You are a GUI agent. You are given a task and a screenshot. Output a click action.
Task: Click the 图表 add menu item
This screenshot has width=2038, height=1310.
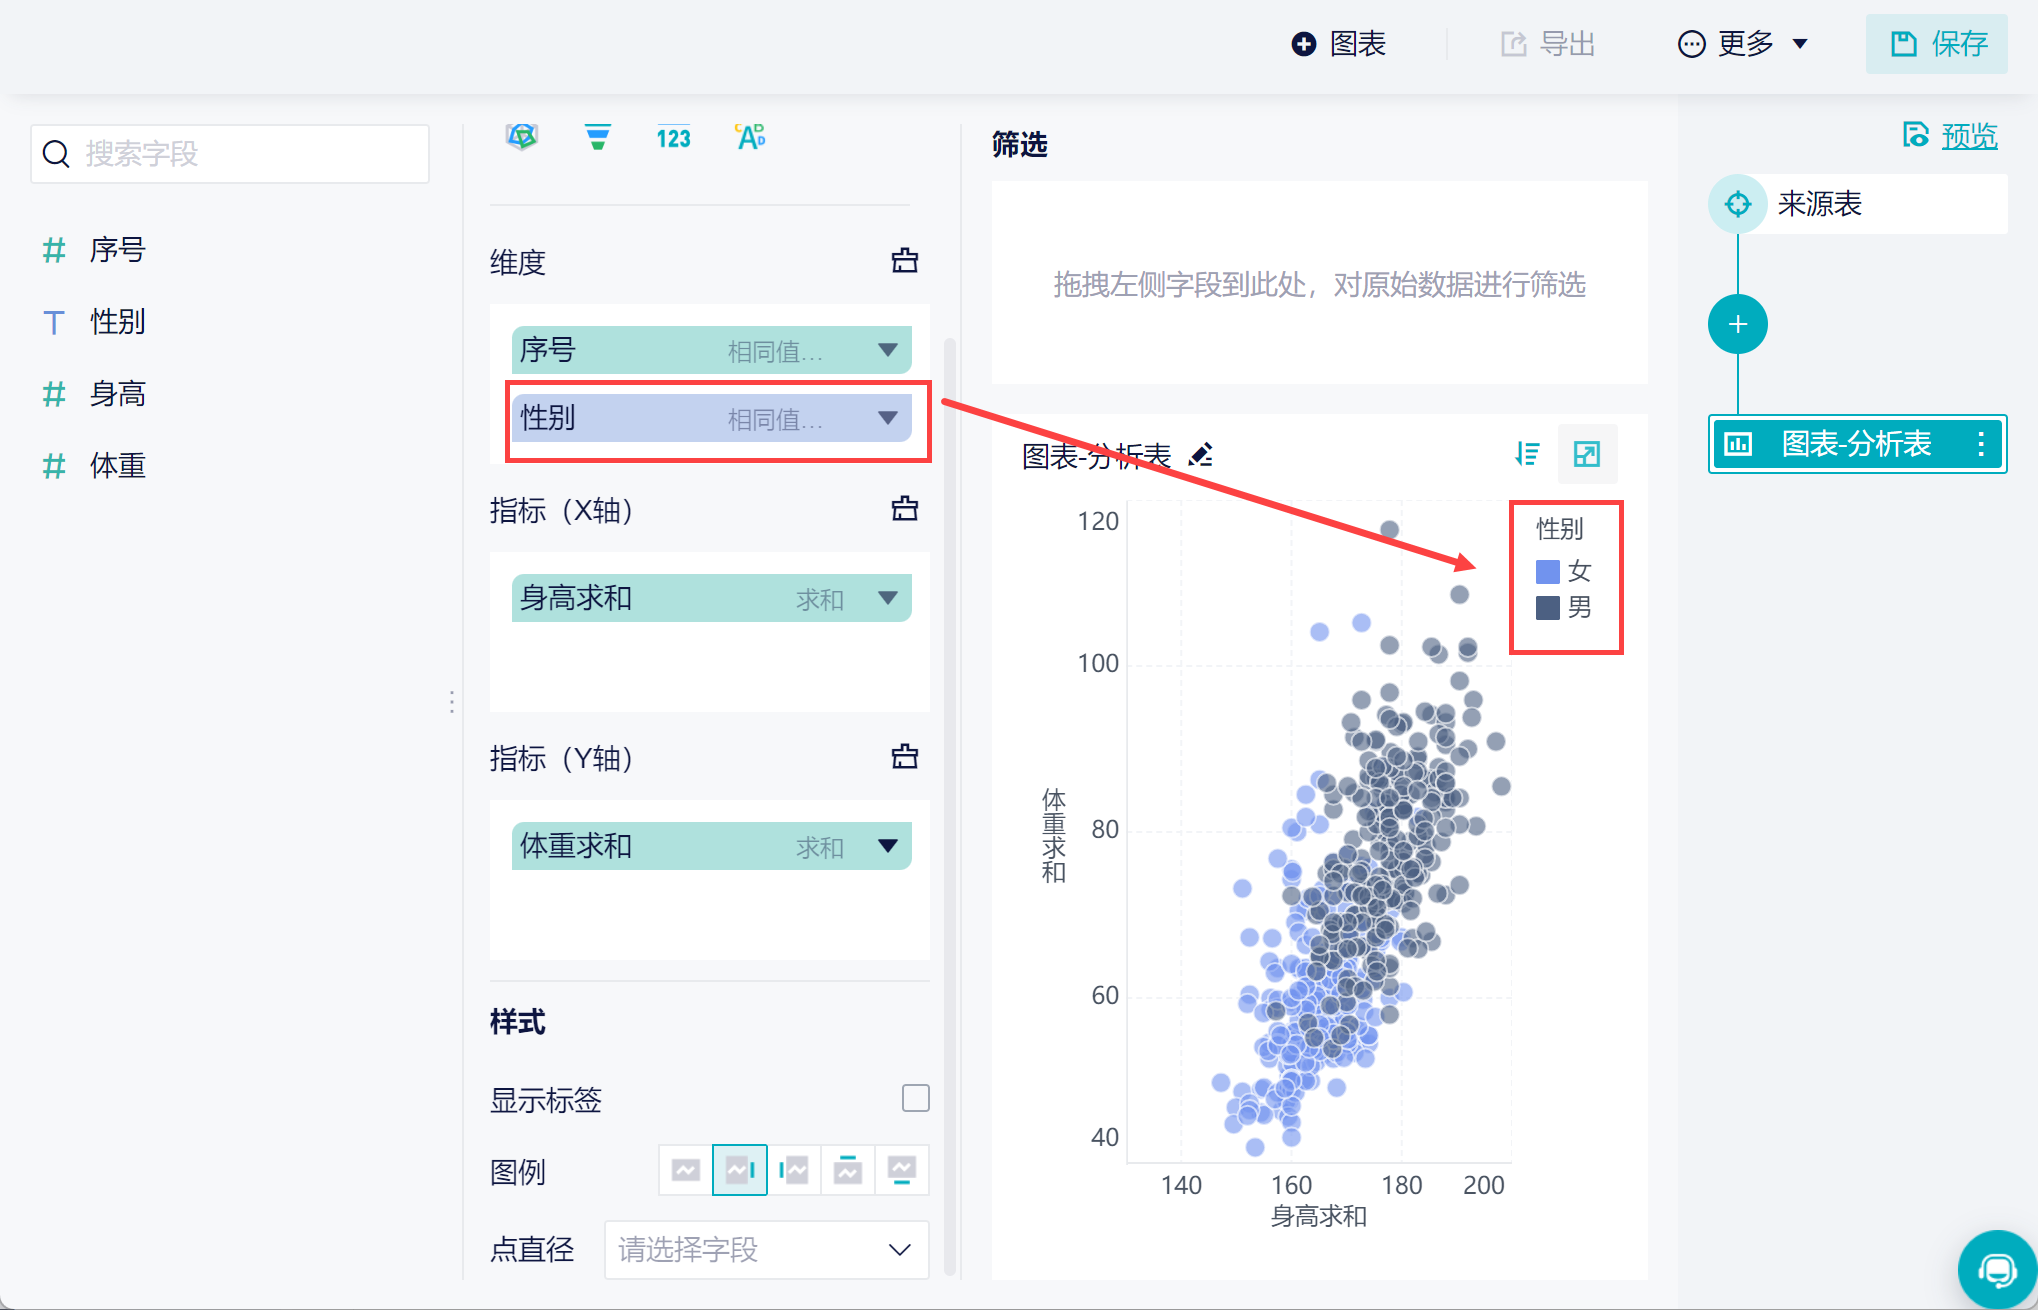[1339, 44]
